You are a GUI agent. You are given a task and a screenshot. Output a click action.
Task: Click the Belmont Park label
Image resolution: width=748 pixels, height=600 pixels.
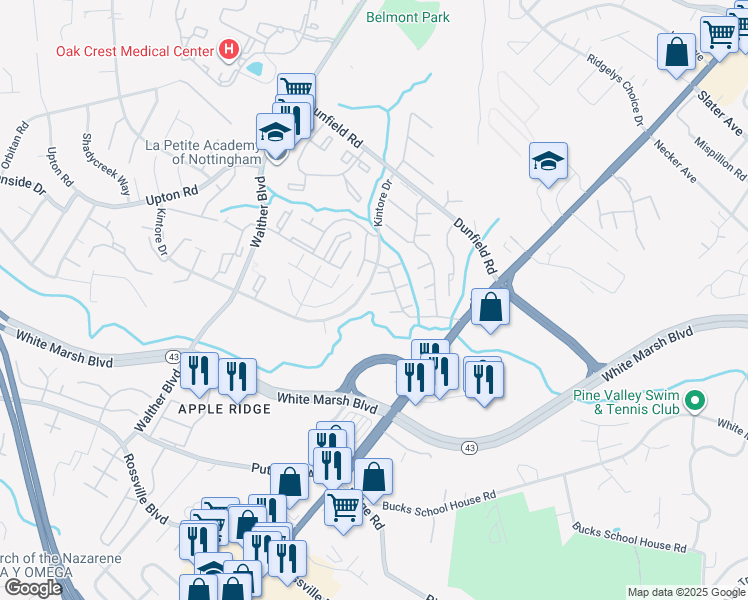(408, 17)
